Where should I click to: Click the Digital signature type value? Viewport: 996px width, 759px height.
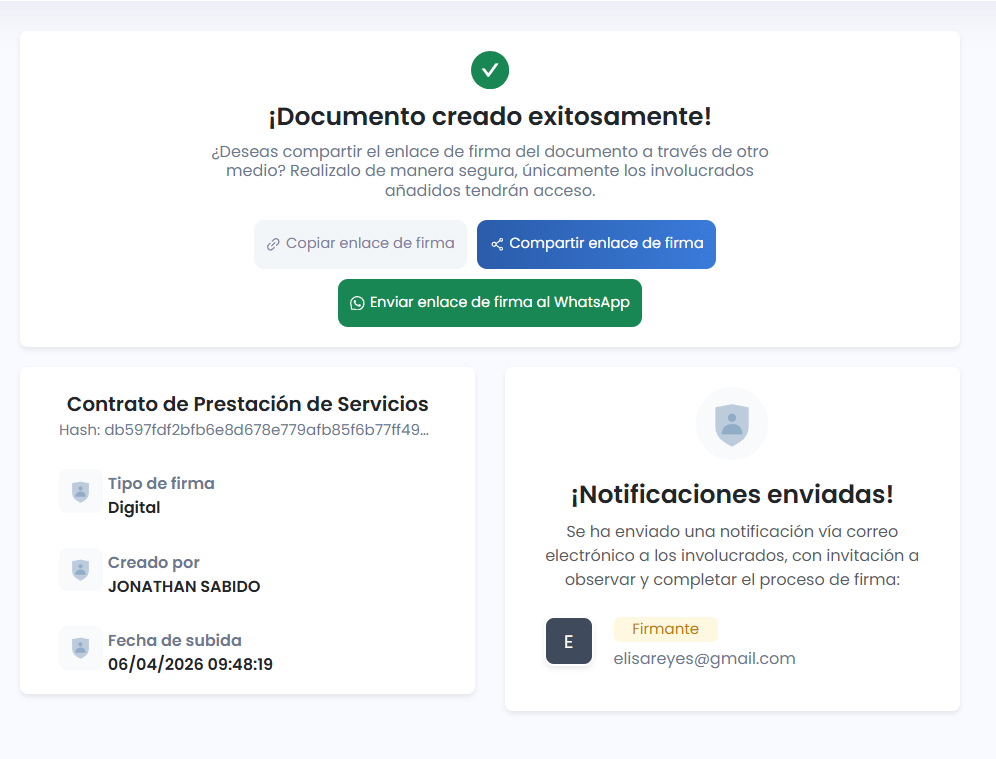pyautogui.click(x=134, y=507)
